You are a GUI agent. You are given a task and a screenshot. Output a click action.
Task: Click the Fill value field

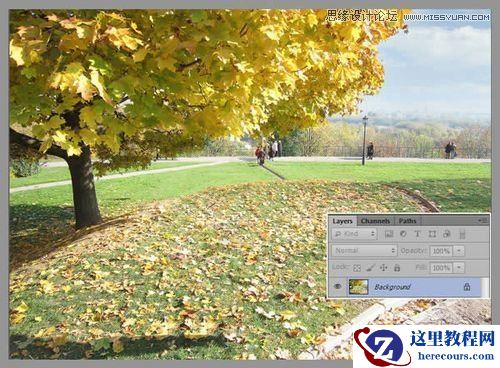point(441,268)
